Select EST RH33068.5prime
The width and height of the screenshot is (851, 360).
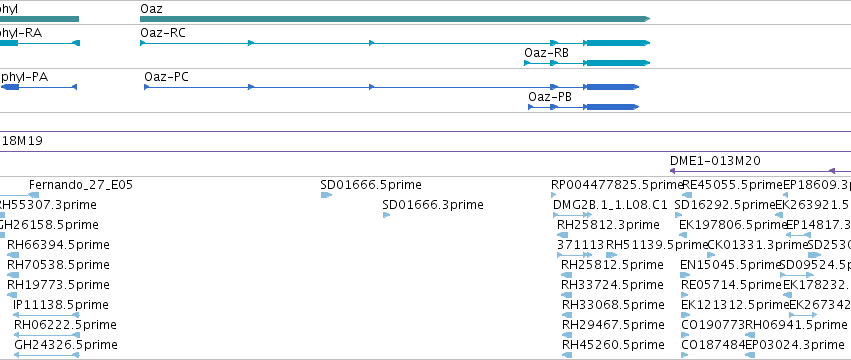pyautogui.click(x=613, y=305)
